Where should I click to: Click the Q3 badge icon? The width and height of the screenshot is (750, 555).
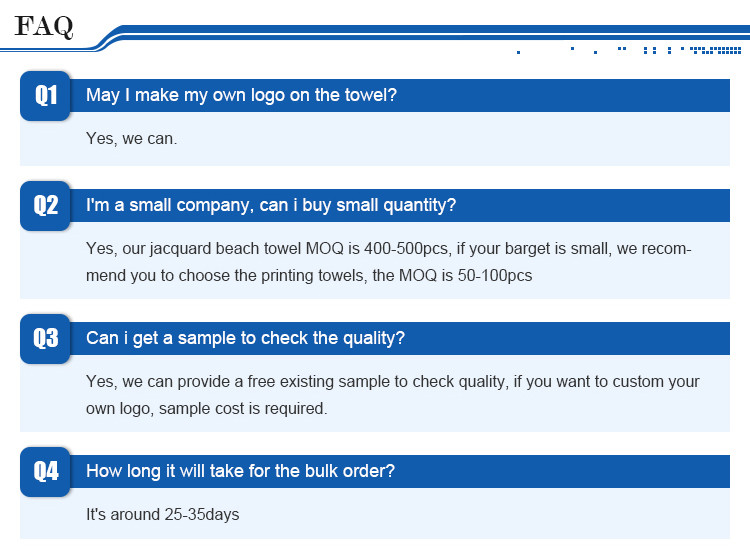tap(45, 339)
